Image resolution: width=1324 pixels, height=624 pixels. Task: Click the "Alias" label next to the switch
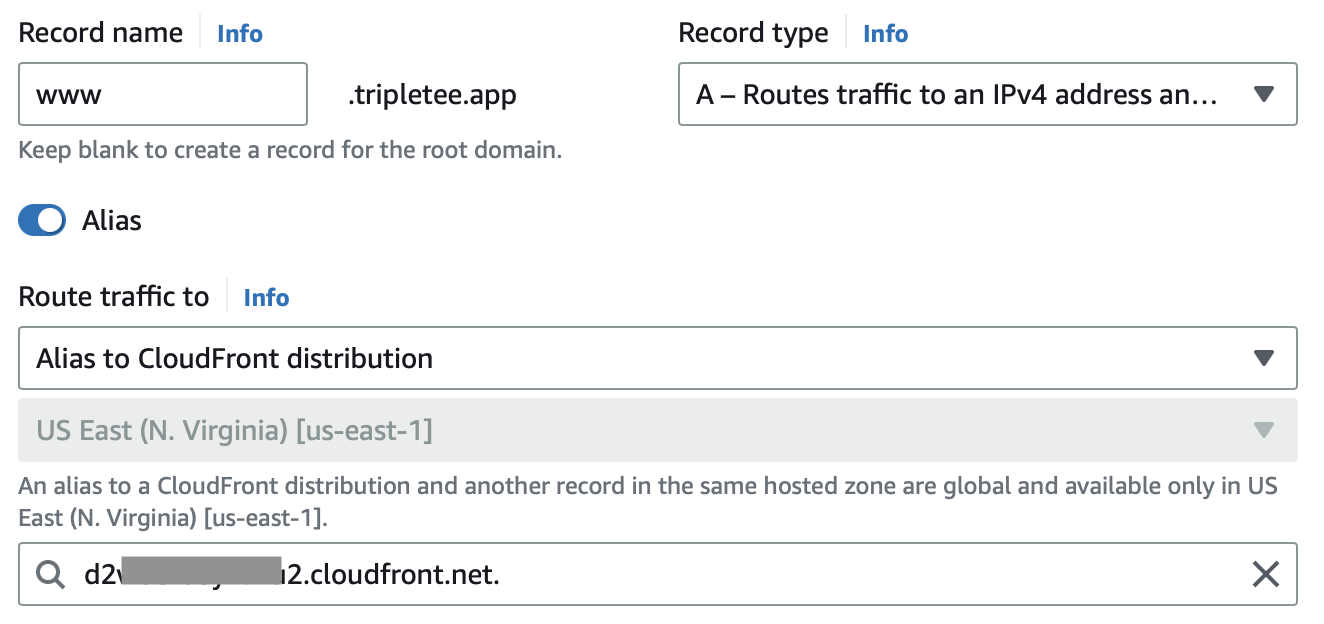click(112, 220)
